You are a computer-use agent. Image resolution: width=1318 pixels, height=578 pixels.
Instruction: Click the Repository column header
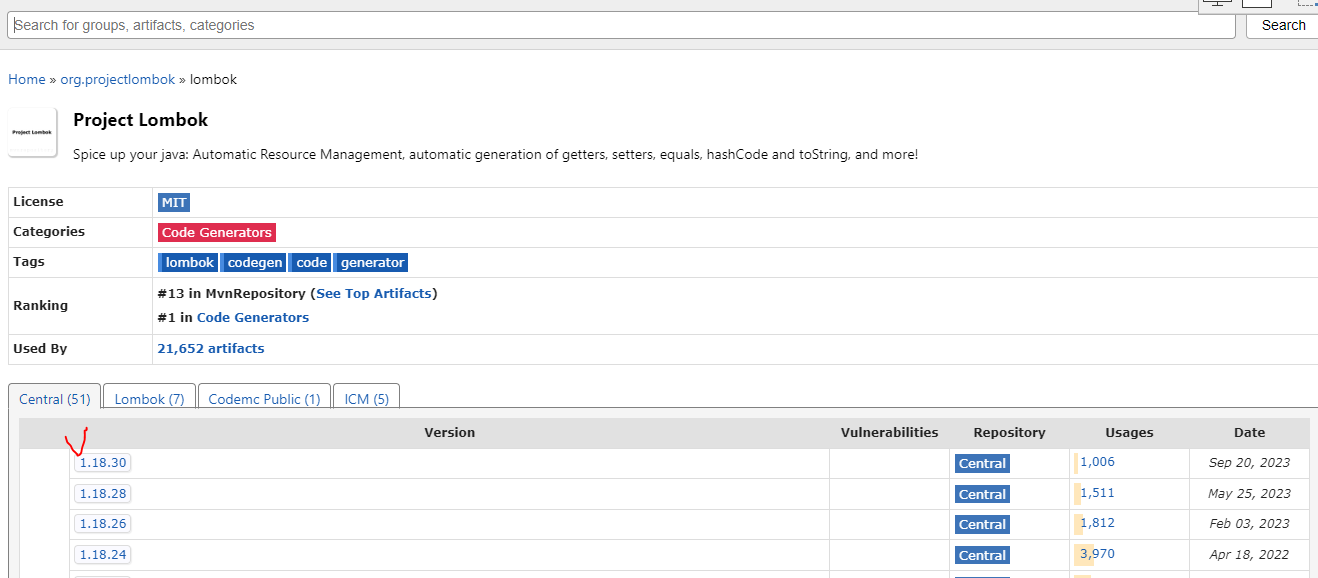click(x=1009, y=433)
